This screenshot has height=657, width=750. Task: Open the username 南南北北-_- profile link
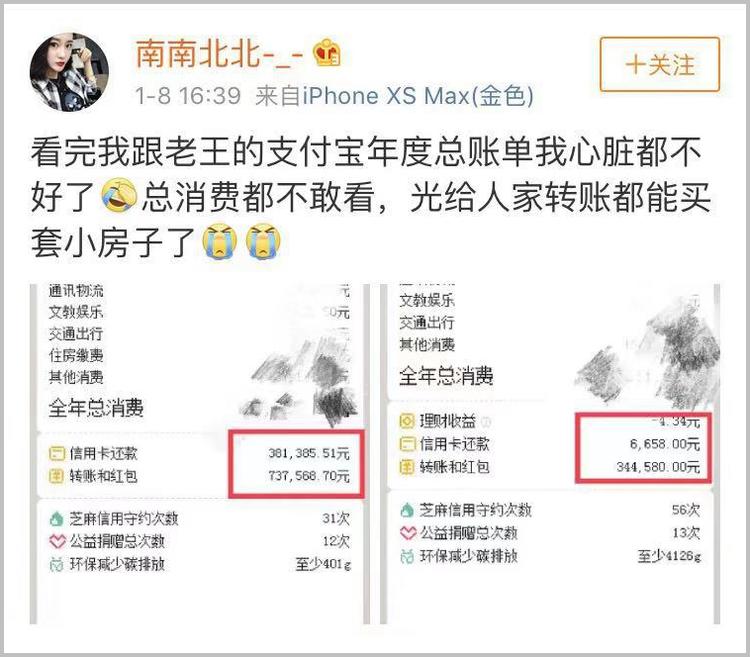pos(220,53)
